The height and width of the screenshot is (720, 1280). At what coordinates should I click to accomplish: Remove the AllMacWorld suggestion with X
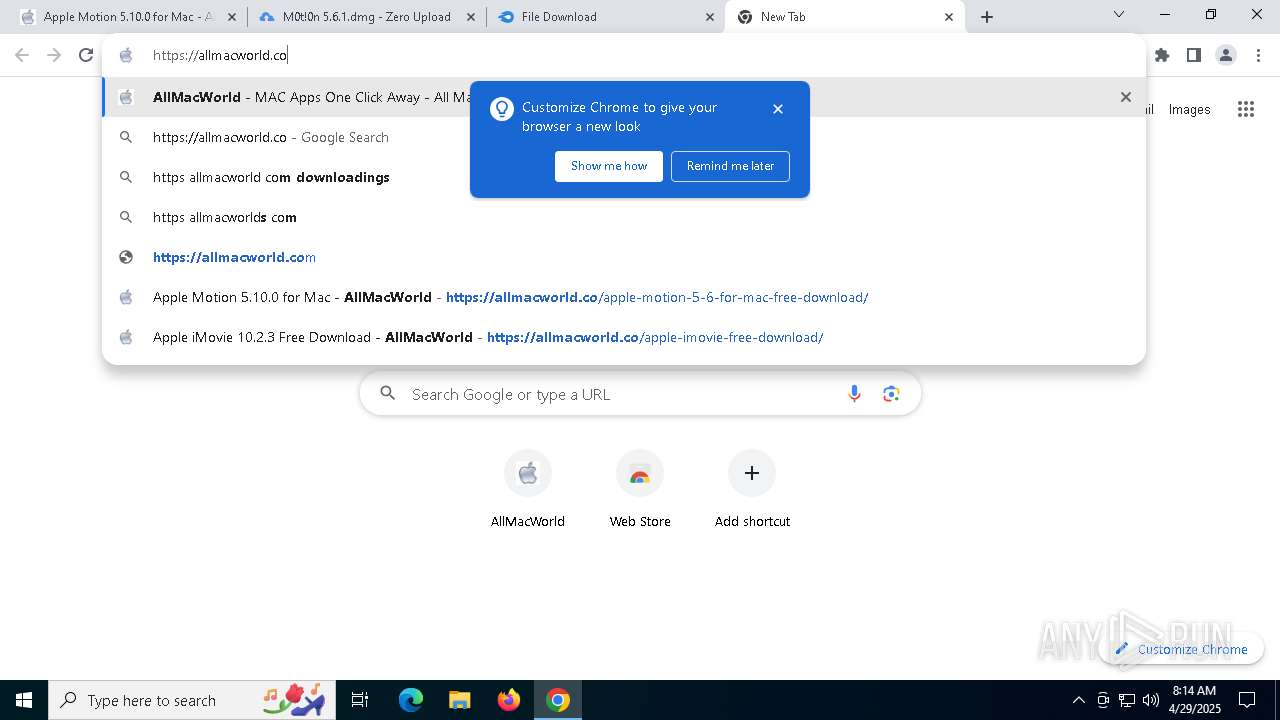click(1126, 97)
